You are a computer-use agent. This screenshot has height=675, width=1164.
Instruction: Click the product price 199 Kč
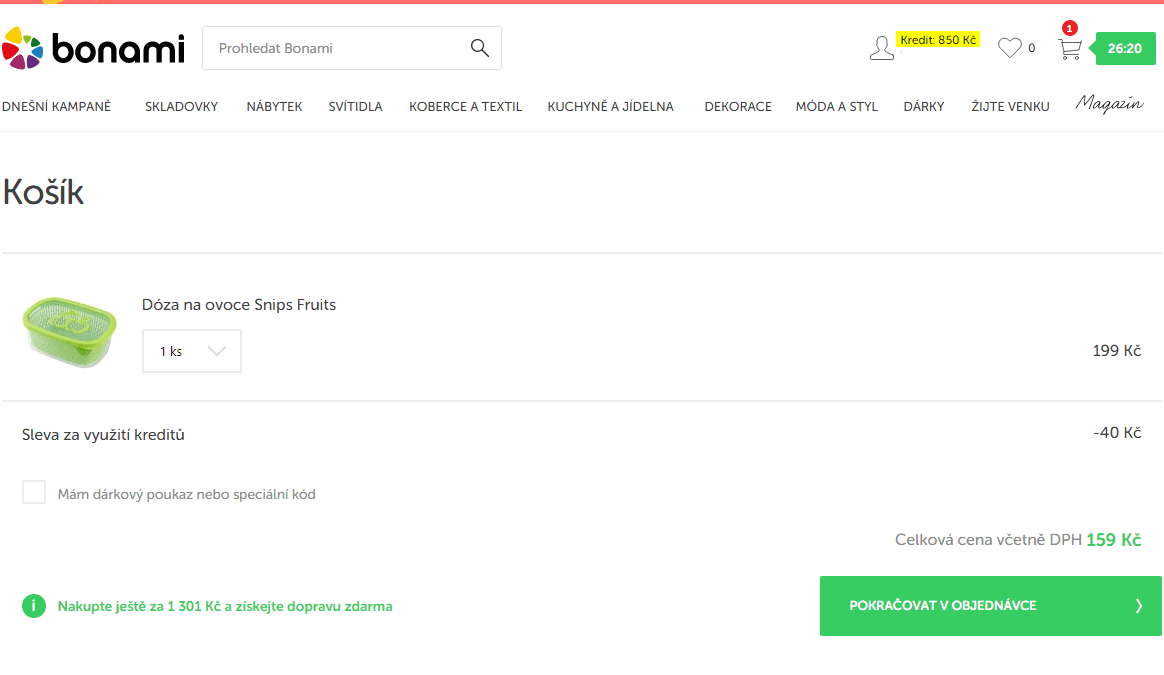[x=1116, y=350]
